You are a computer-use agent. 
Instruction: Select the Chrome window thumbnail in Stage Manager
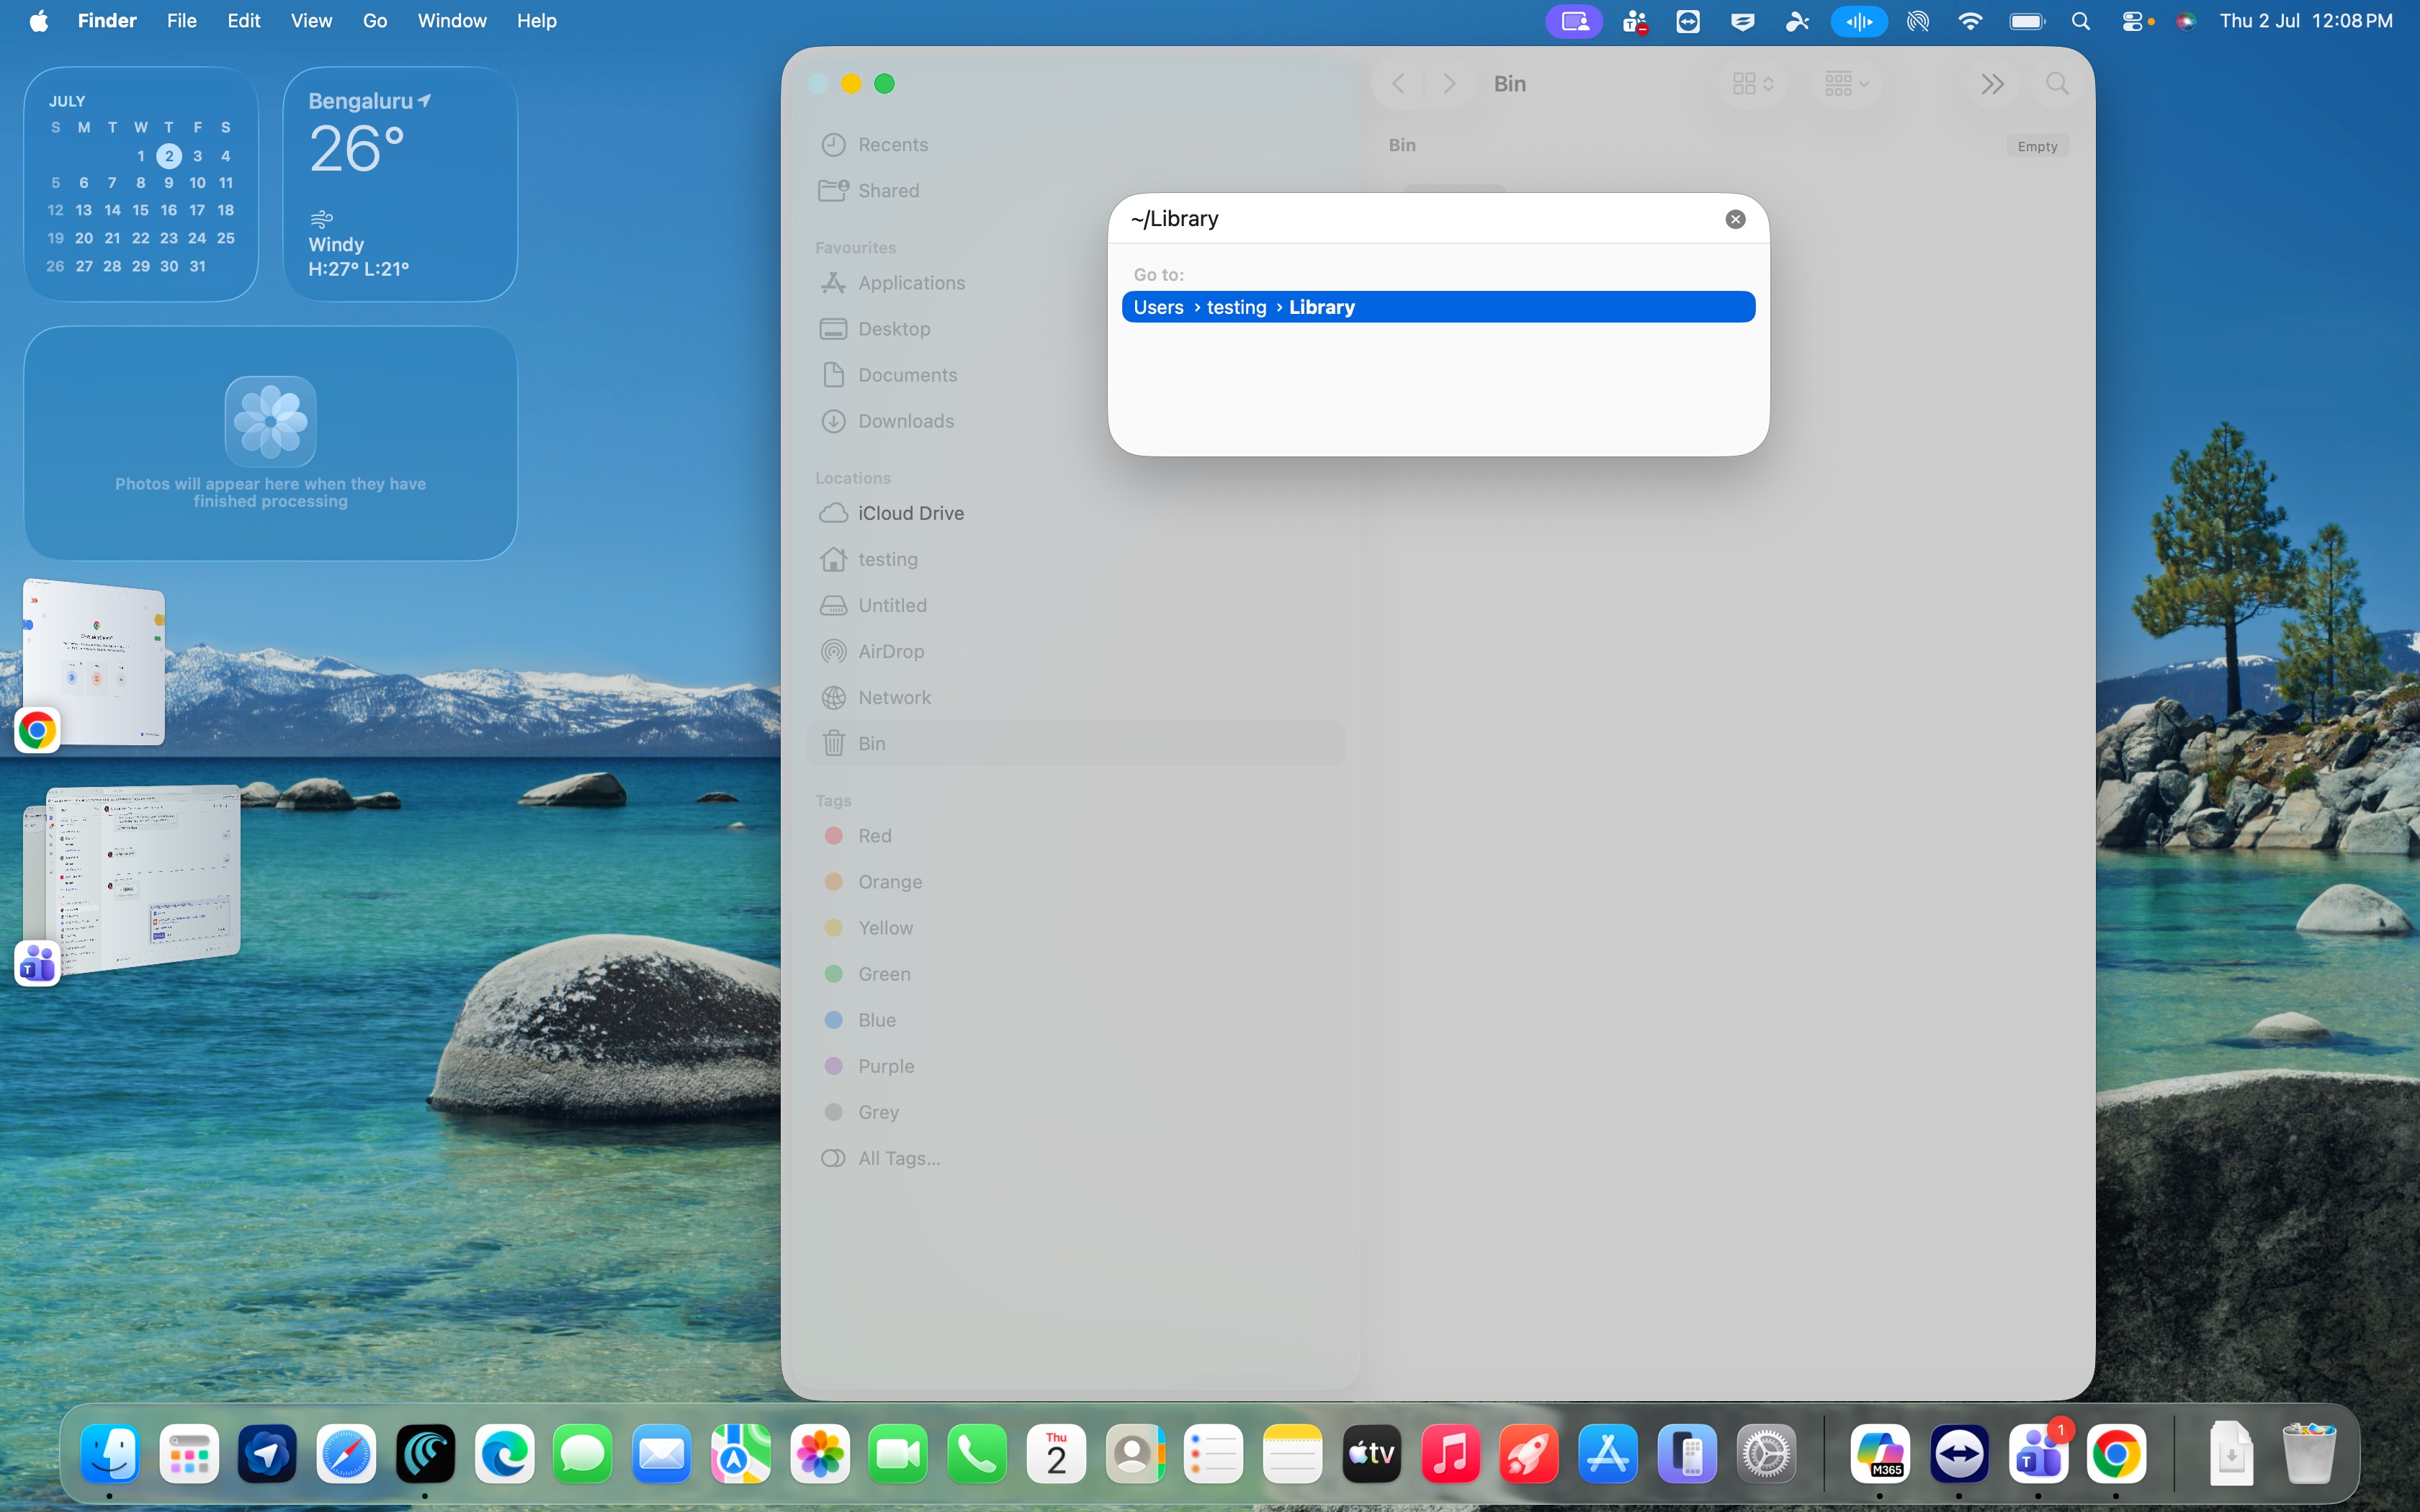[x=94, y=662]
